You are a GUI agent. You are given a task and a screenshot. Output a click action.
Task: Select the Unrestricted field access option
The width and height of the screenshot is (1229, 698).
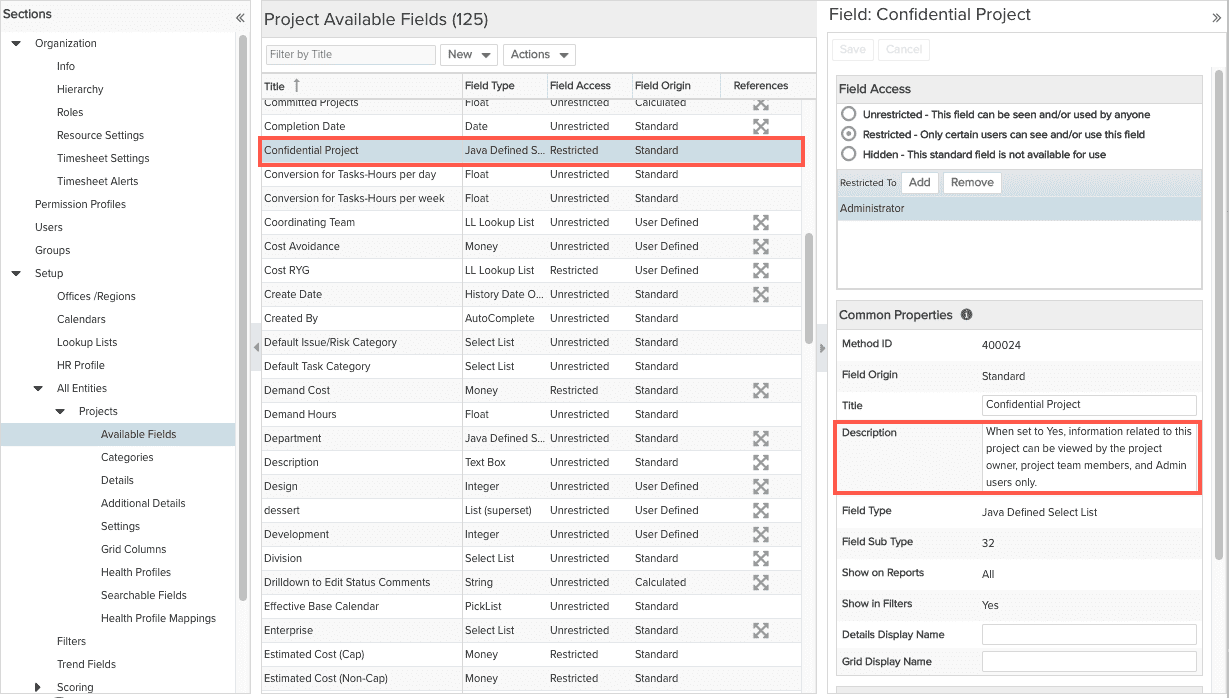coord(849,115)
